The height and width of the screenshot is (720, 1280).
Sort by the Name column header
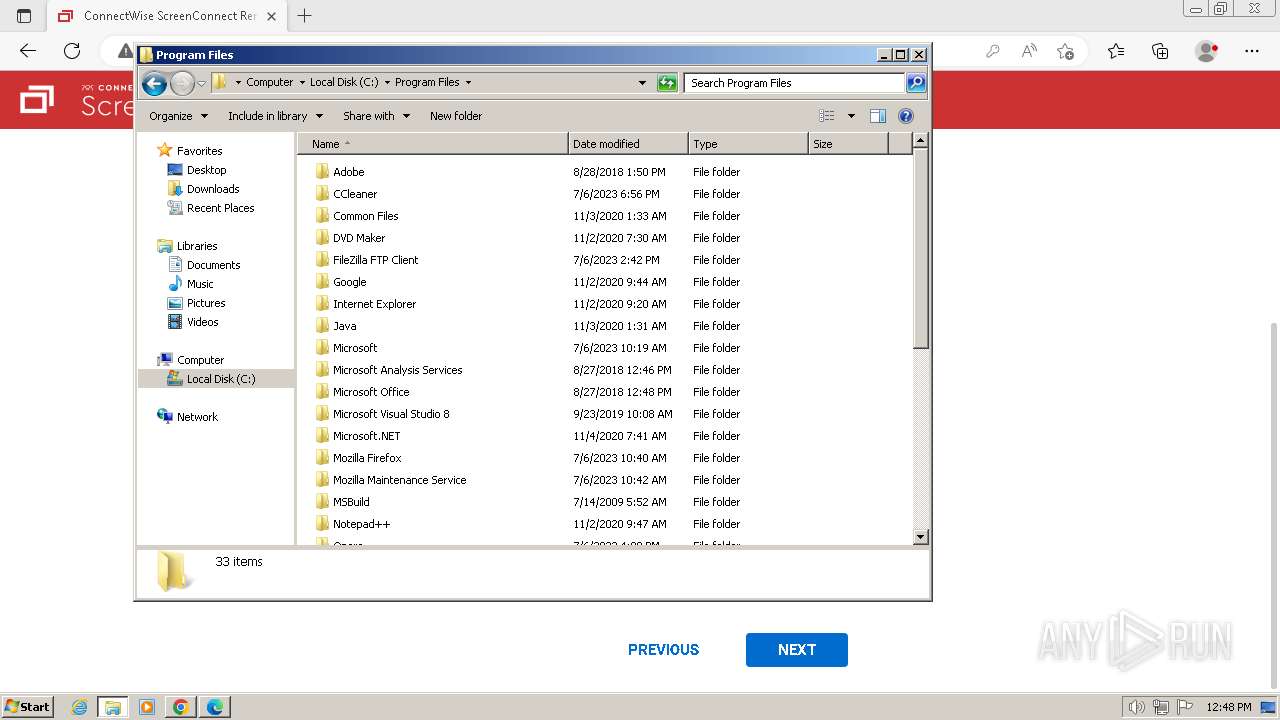tap(432, 144)
